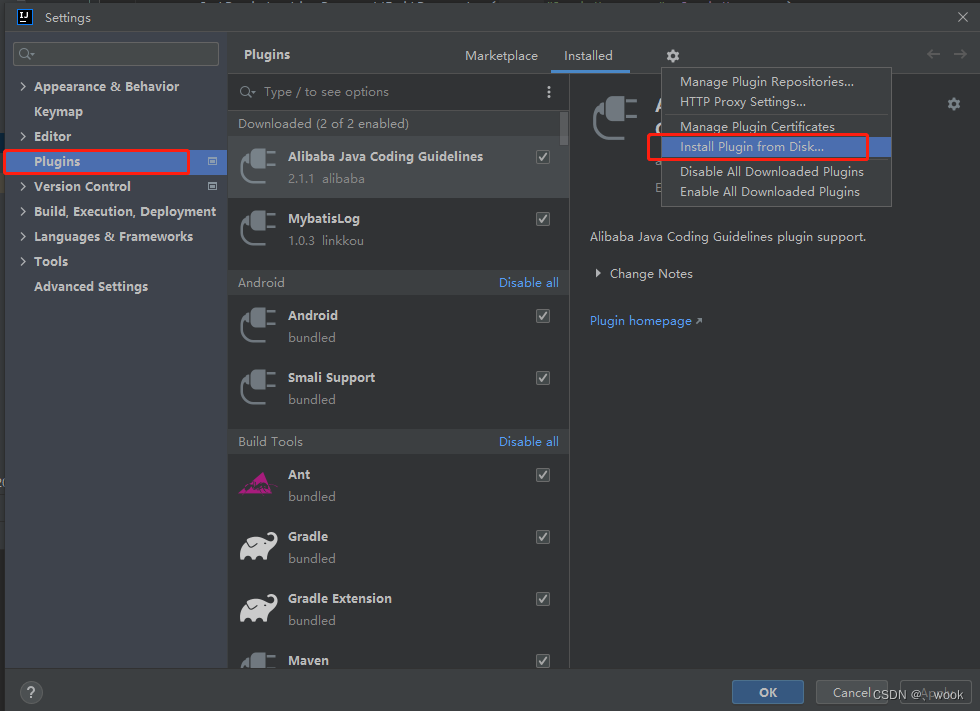The image size is (980, 711).
Task: Click the settings search field
Action: [x=118, y=54]
